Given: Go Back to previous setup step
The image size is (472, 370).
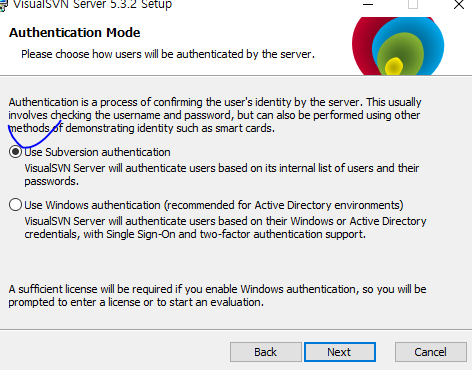Looking at the screenshot, I should tap(266, 352).
